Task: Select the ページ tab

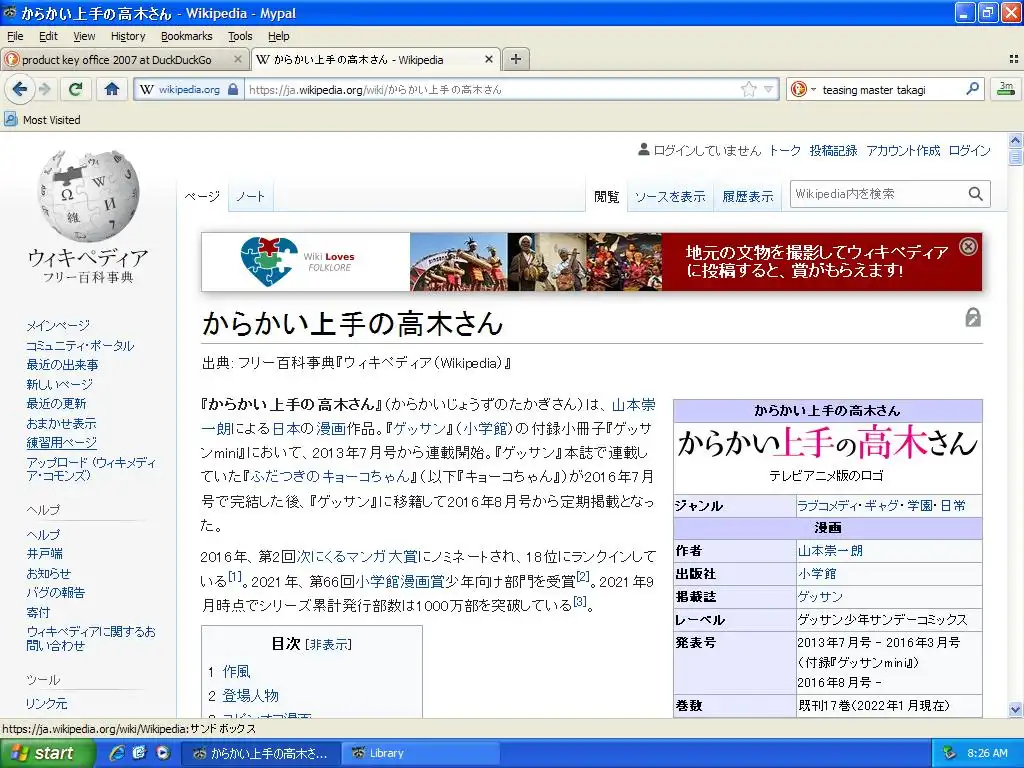Action: [202, 196]
